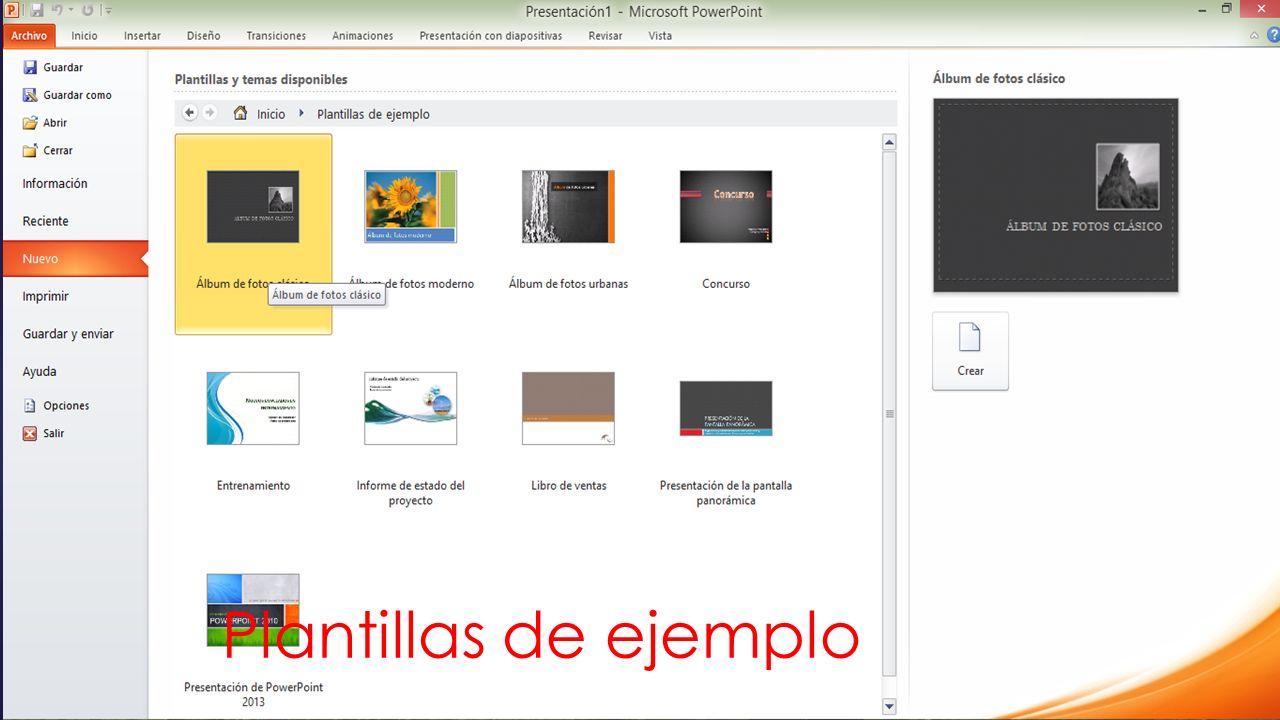Click the forward navigation arrow
The image size is (1280, 720).
(x=210, y=113)
